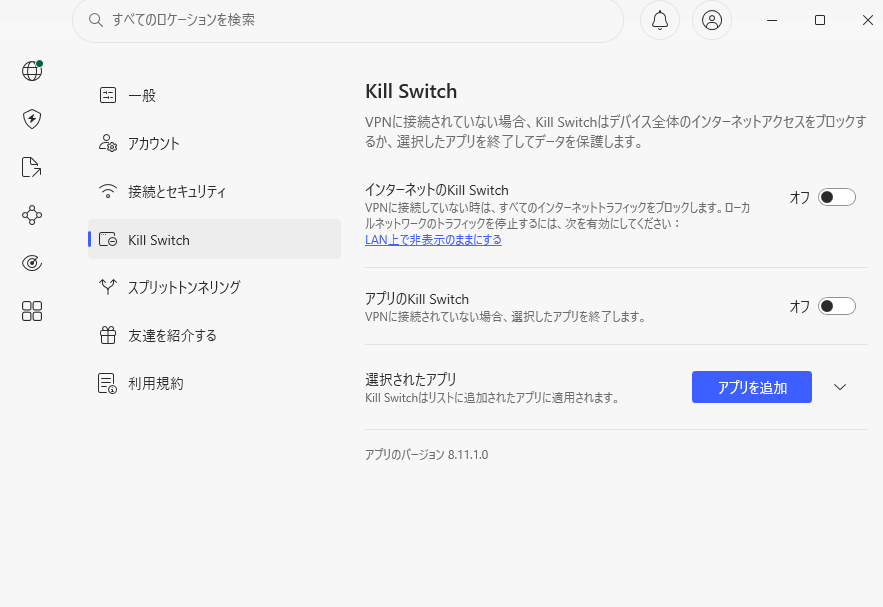Click the インターネットのKill Switch label
The width and height of the screenshot is (883, 607).
click(436, 190)
